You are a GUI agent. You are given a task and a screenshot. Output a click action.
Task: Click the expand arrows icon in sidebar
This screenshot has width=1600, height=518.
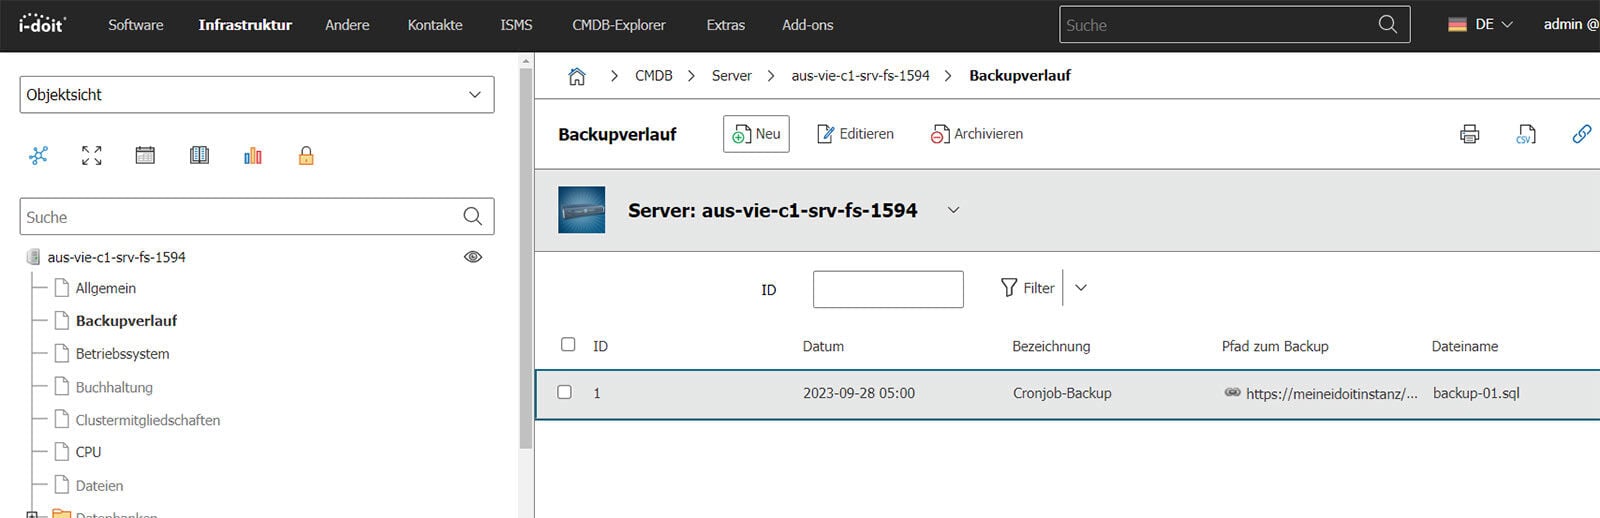pyautogui.click(x=92, y=155)
